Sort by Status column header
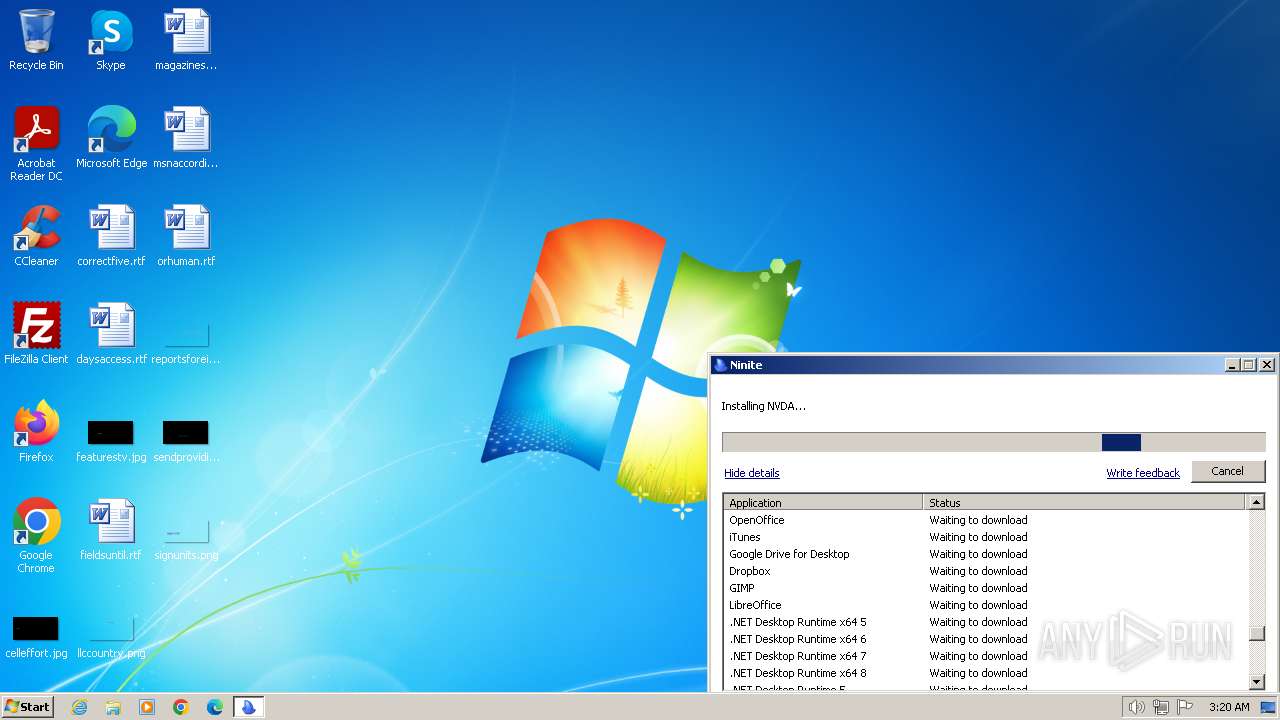 coord(1084,502)
